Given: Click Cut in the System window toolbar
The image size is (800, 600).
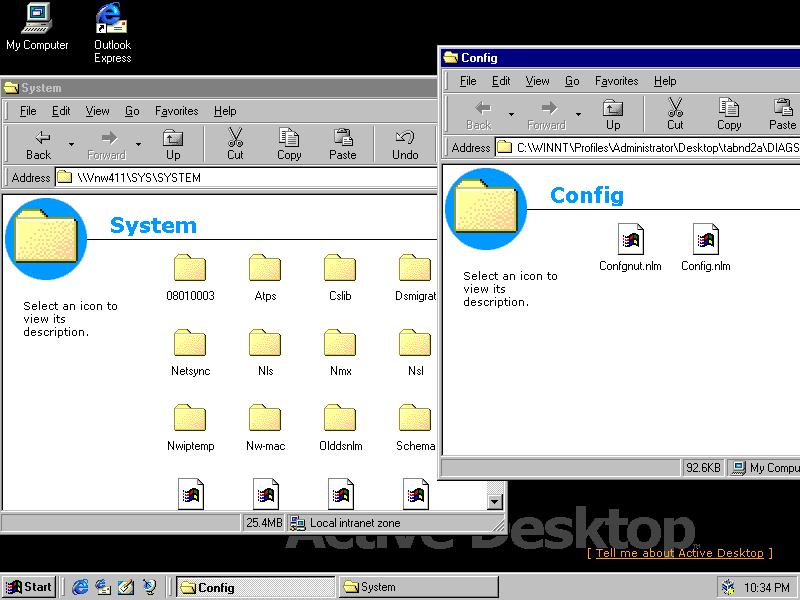Looking at the screenshot, I should coord(235,145).
